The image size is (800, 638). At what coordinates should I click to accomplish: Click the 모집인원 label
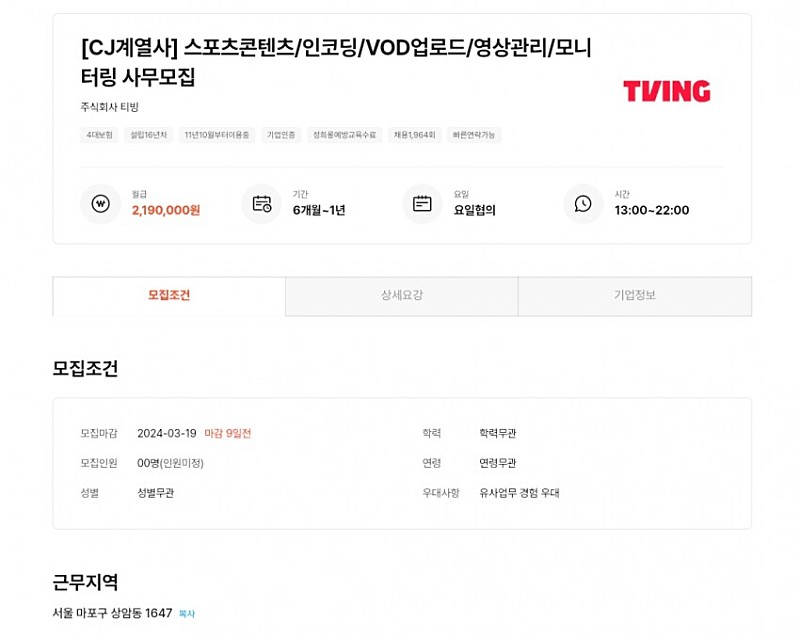pos(99,463)
